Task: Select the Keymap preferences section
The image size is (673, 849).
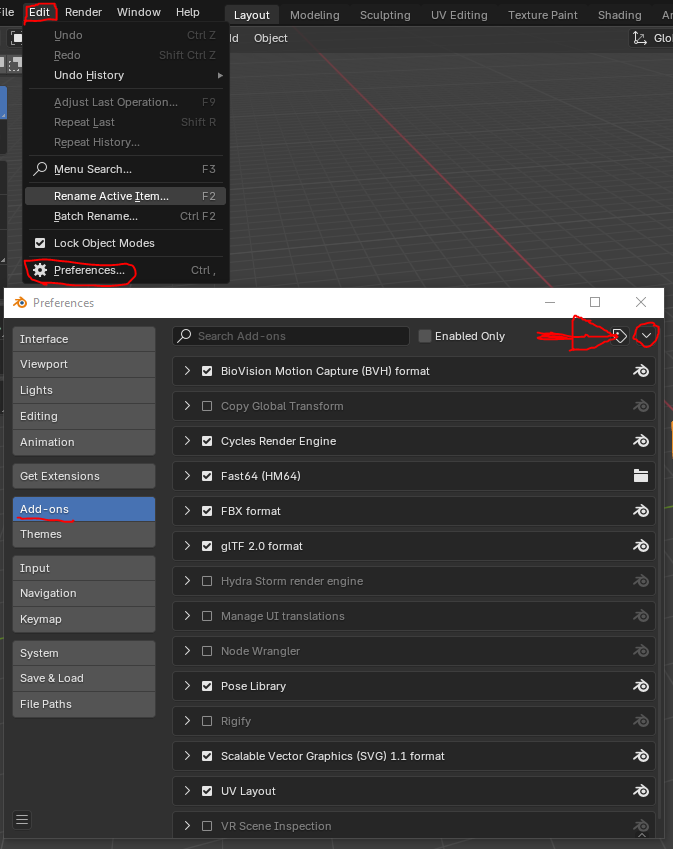Action: click(84, 619)
